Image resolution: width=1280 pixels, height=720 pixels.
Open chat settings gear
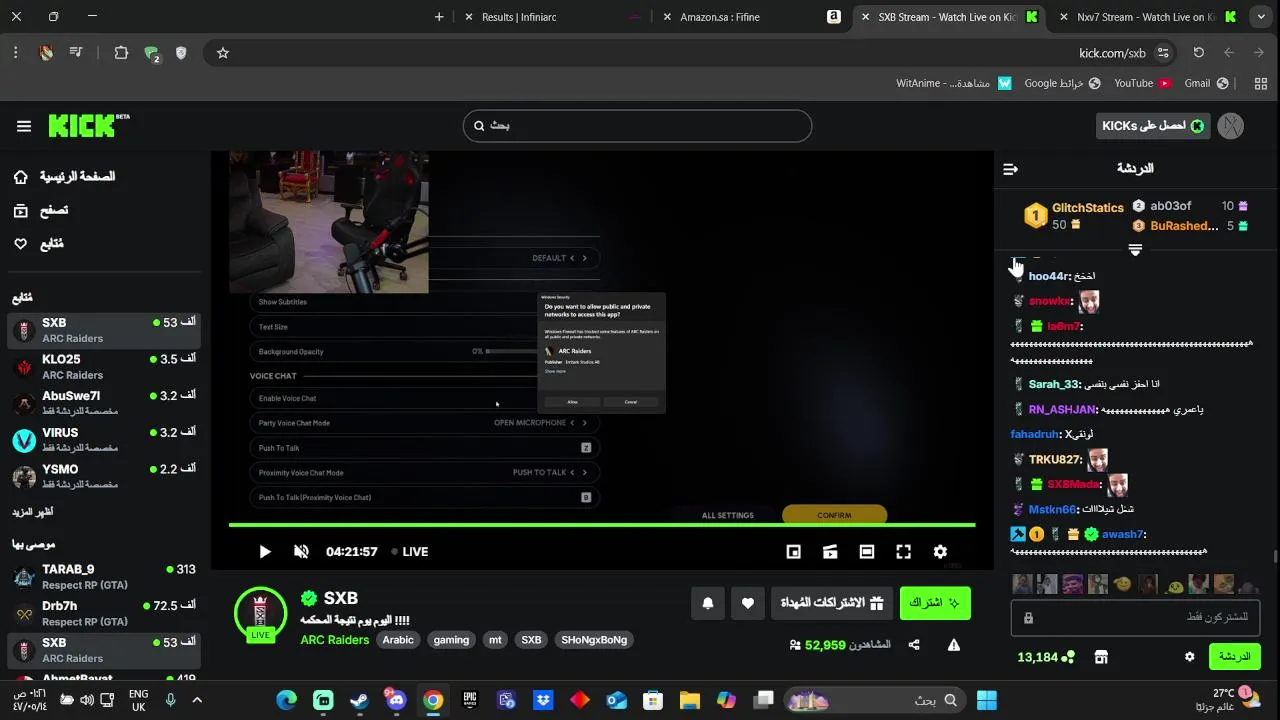[x=1189, y=657]
